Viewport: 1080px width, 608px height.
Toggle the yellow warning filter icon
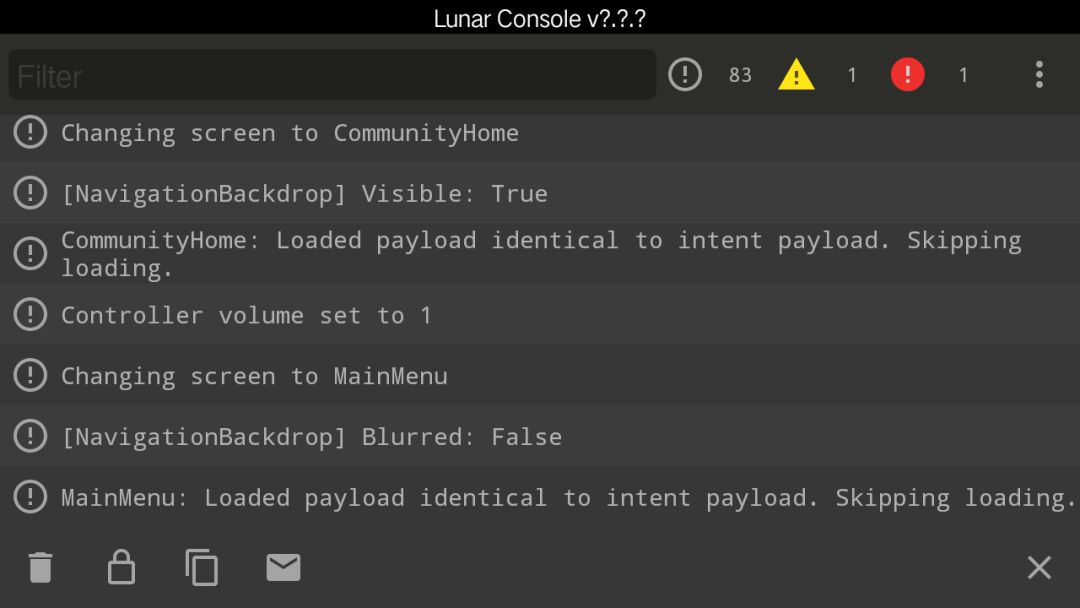click(796, 74)
